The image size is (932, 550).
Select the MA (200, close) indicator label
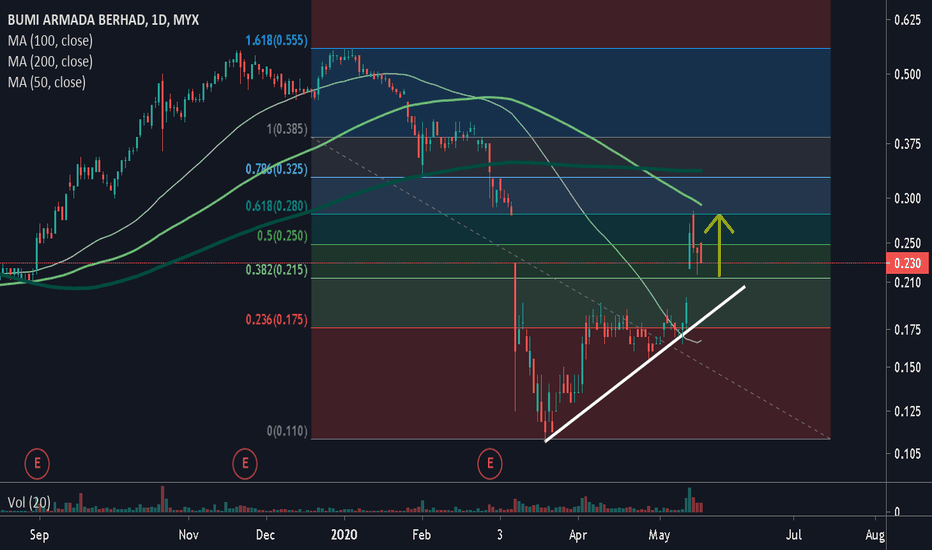(x=50, y=62)
